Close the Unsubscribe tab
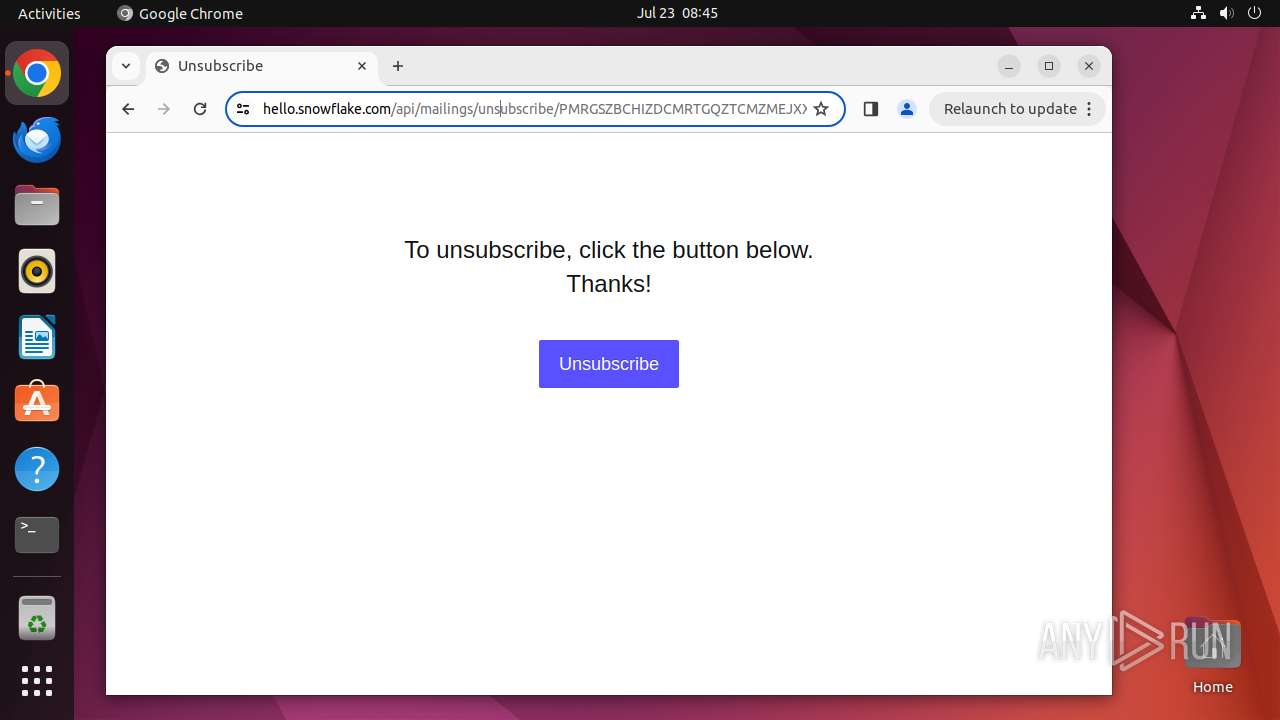 coord(362,66)
